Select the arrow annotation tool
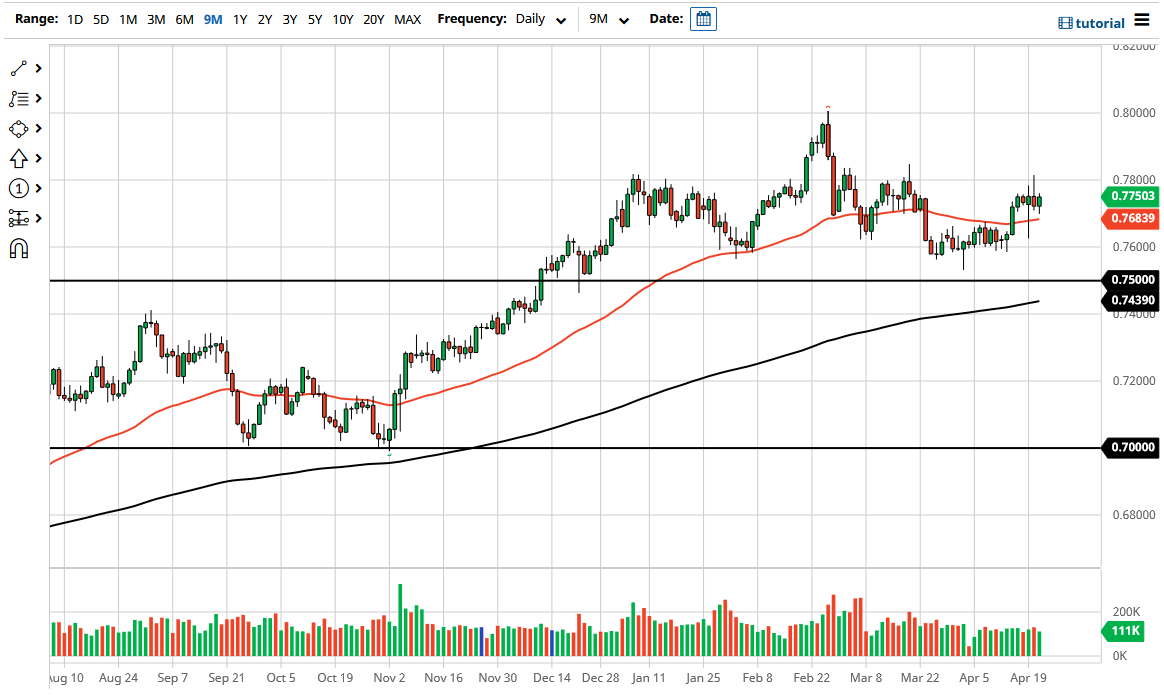1164x699 pixels. 18,158
